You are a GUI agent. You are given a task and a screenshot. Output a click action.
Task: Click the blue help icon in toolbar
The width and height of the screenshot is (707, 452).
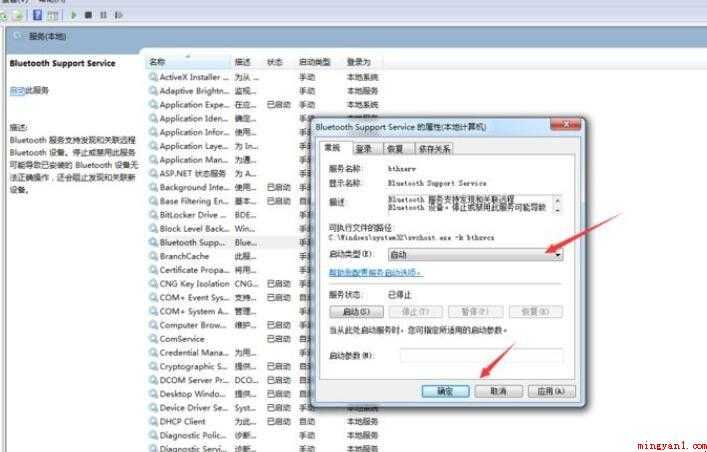point(37,15)
